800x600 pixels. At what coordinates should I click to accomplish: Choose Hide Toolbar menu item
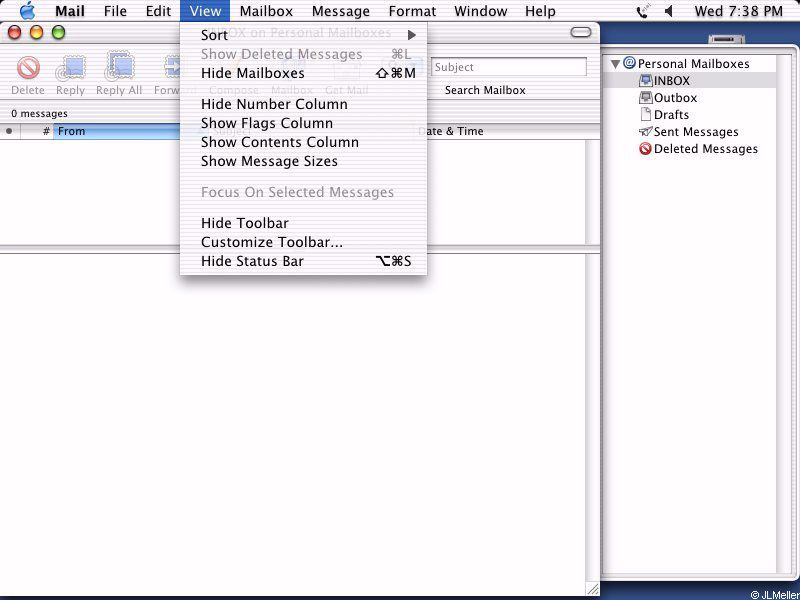[304, 223]
